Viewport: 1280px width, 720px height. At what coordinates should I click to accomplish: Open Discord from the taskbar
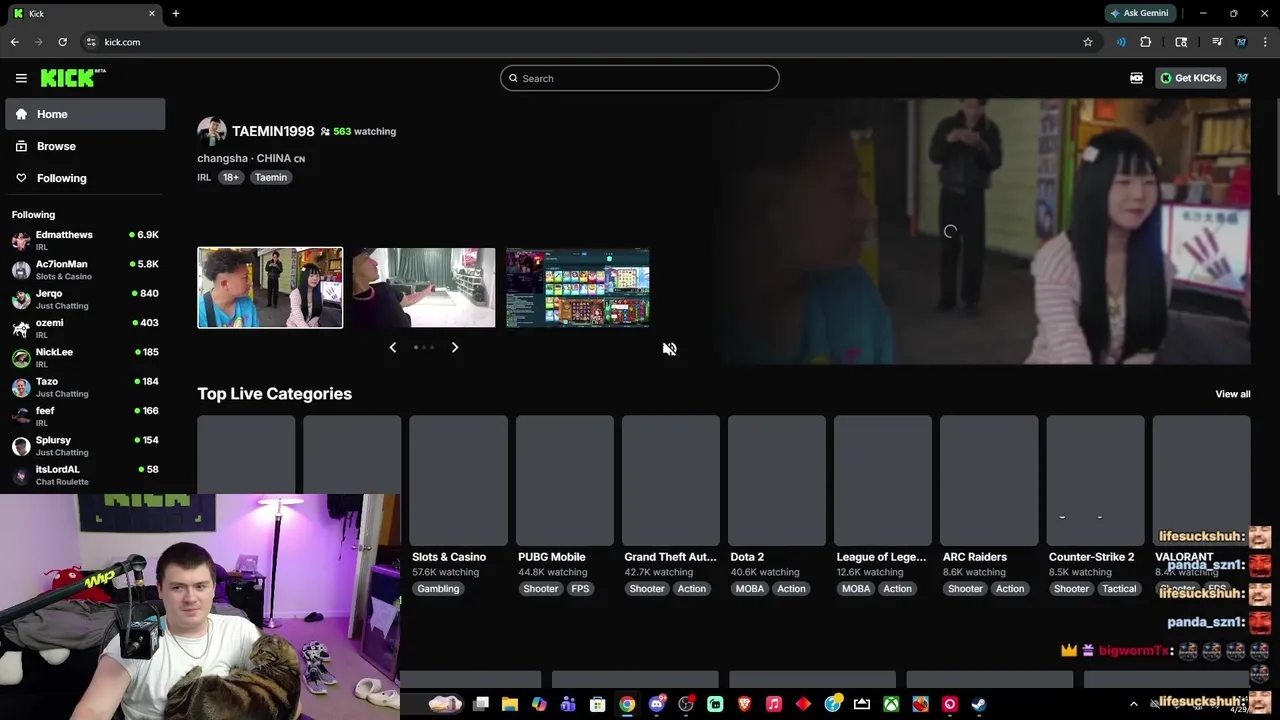pos(657,704)
